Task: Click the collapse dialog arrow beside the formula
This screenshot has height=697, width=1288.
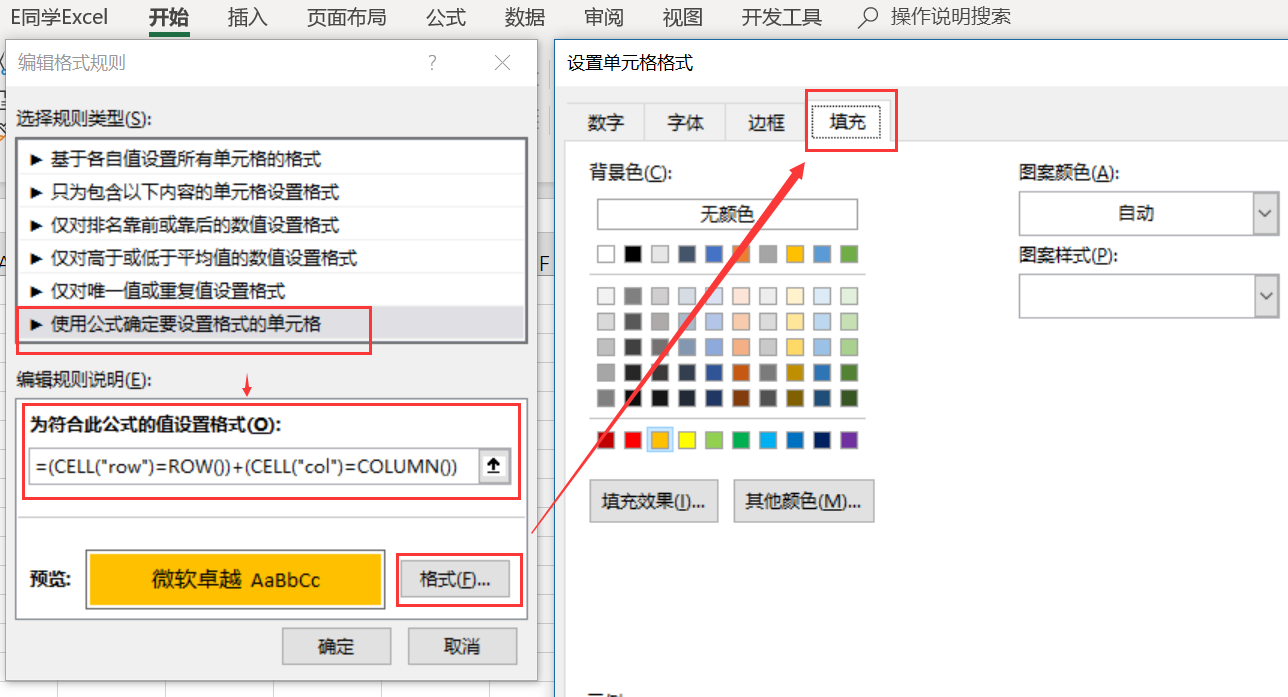Action: 493,464
